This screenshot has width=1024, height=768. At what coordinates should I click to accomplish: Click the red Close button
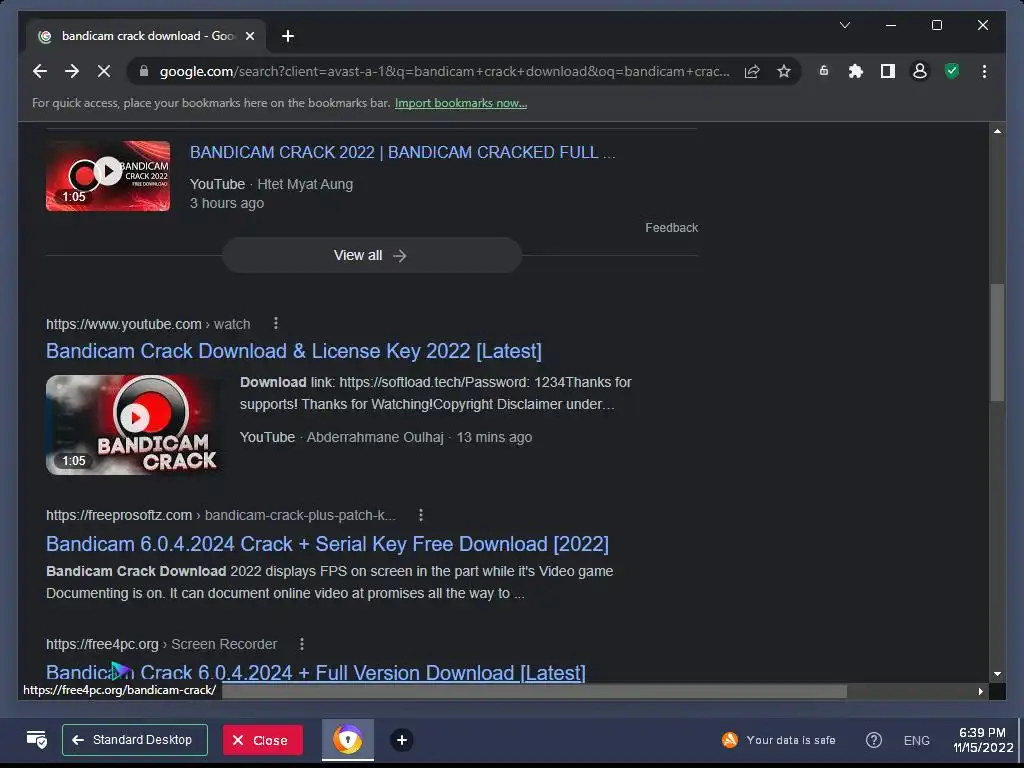click(263, 740)
